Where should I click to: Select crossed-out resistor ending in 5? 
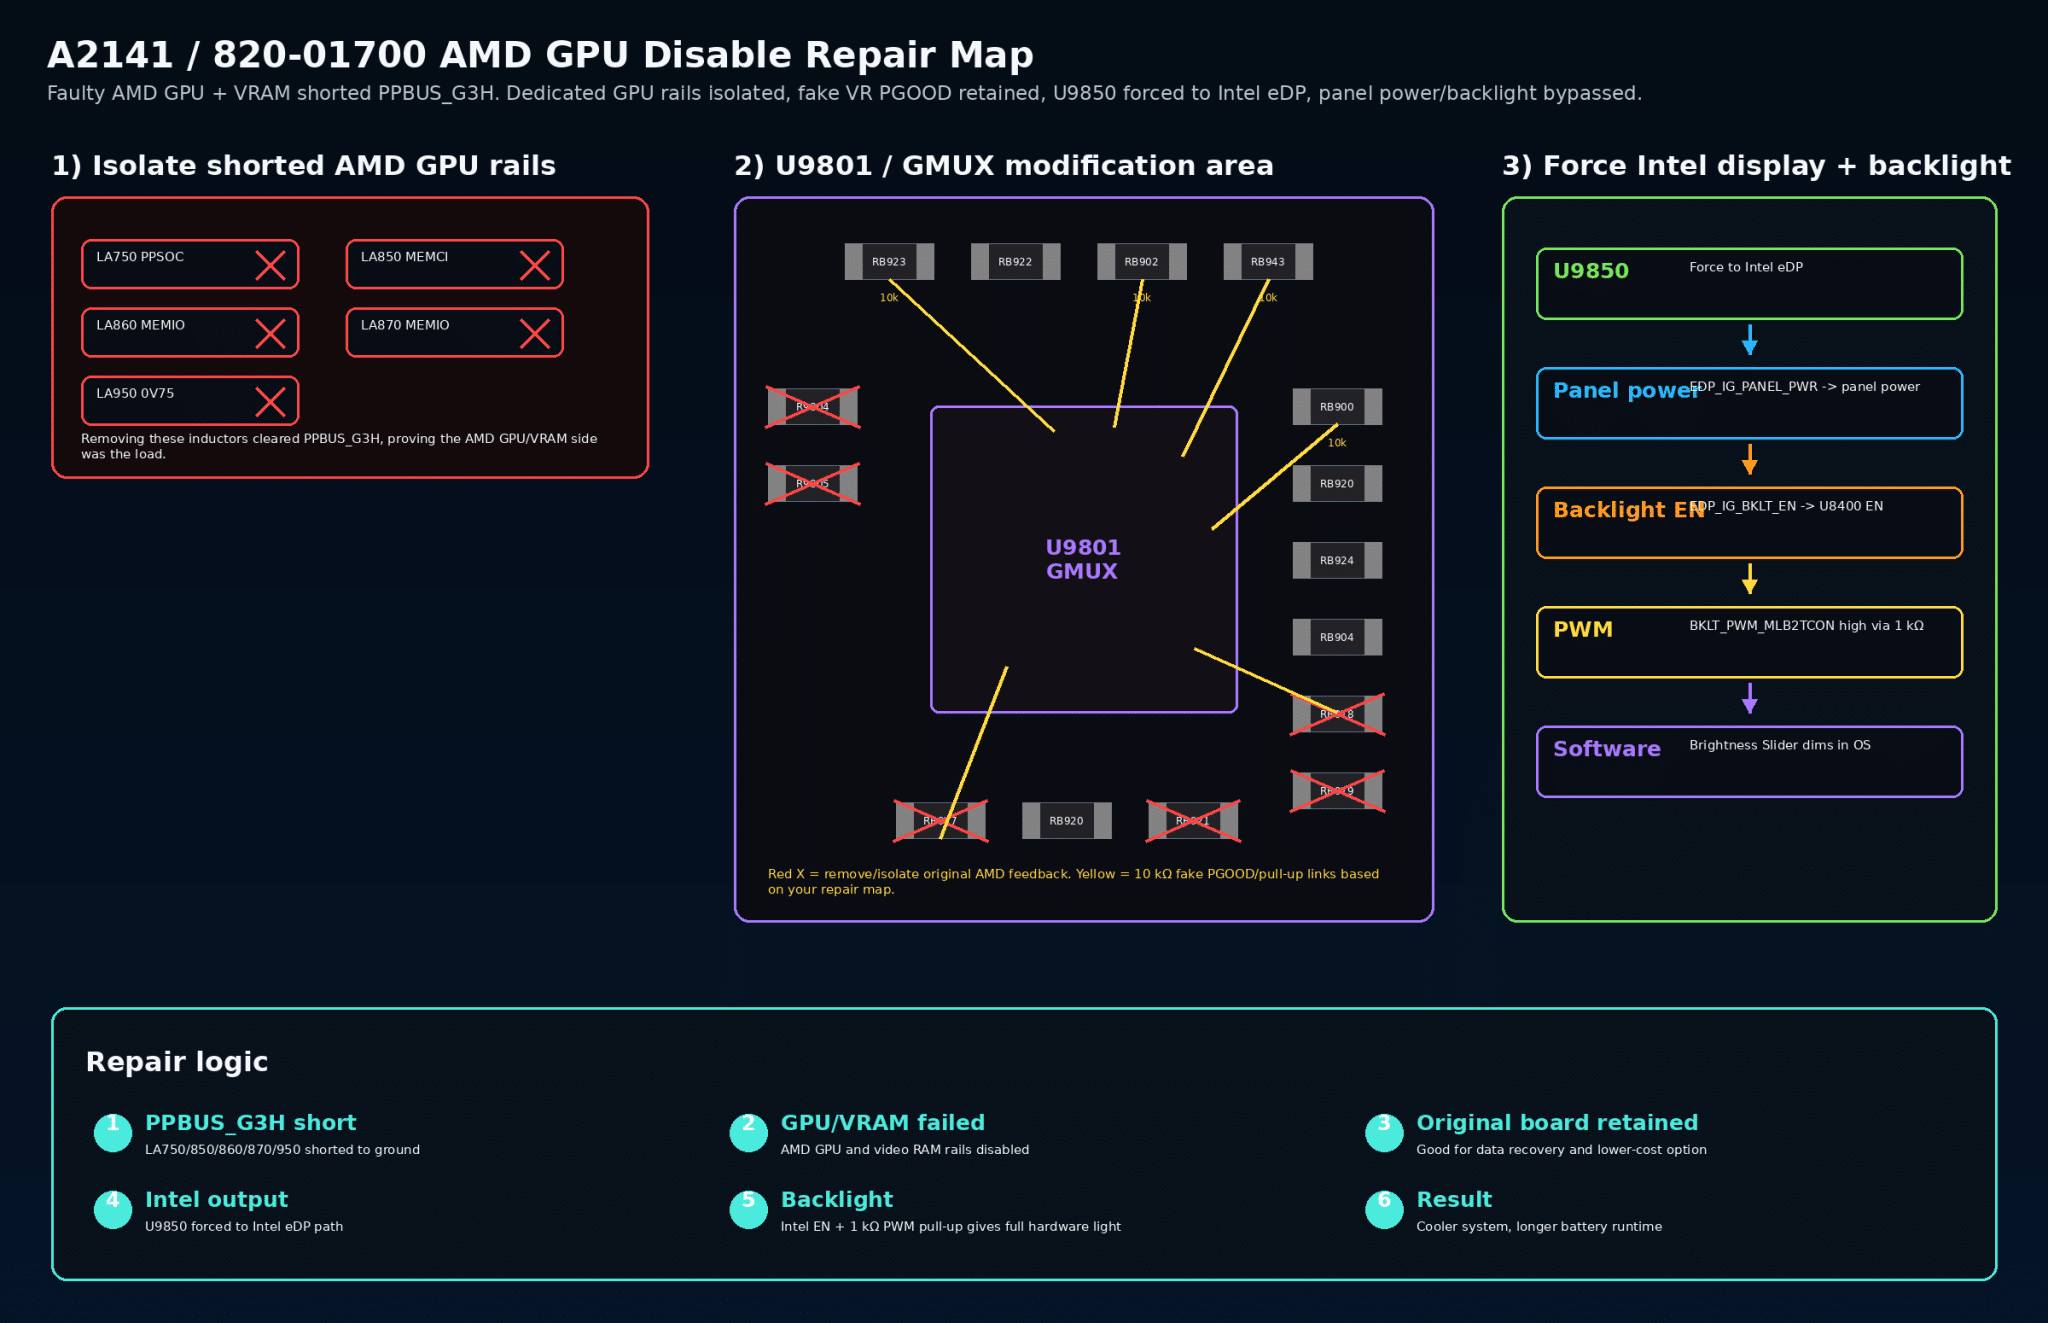(x=812, y=484)
